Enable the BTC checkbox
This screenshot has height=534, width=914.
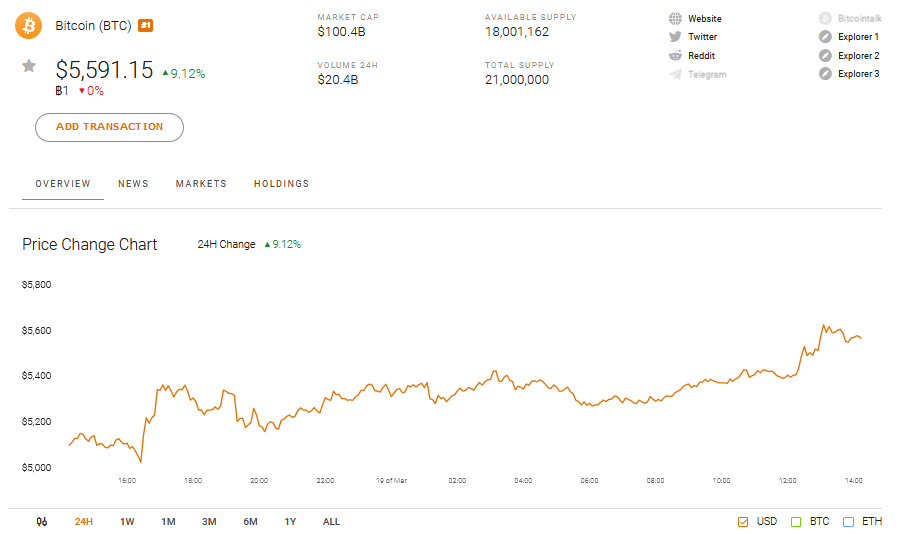(x=796, y=522)
